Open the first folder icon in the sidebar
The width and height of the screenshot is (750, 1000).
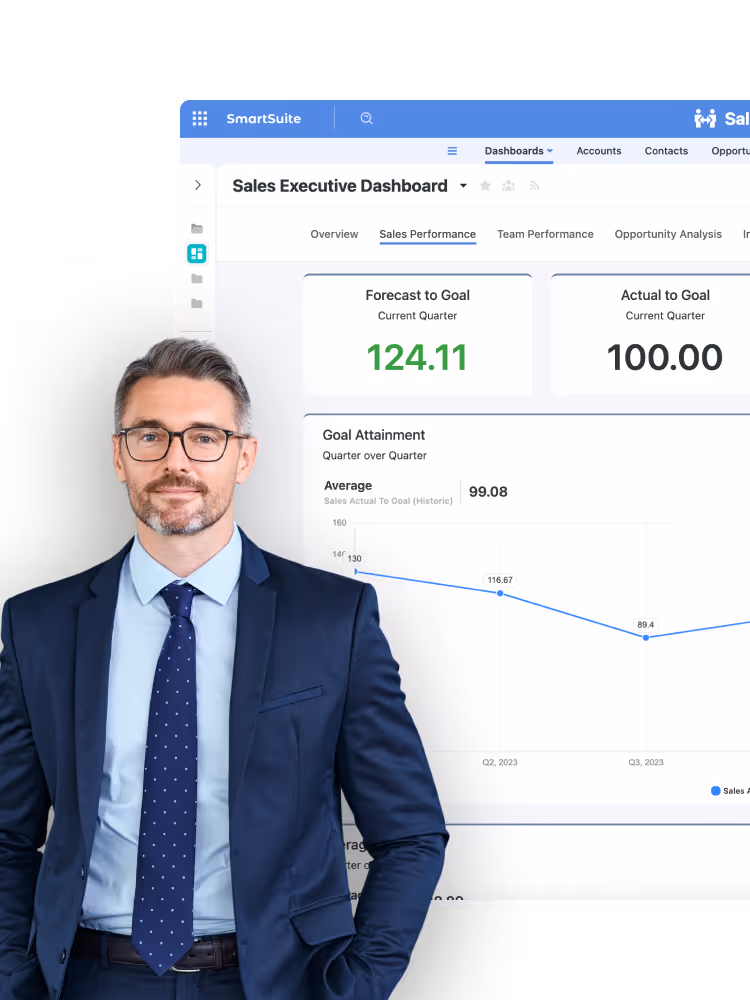(x=197, y=228)
